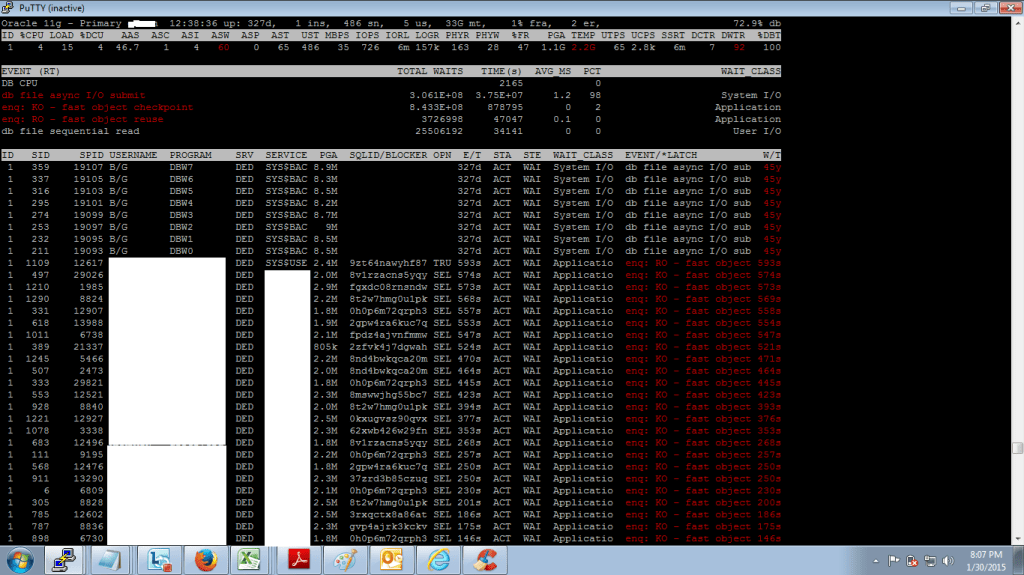Click the time value '878795'
Screen dimensions: 1024x575
tap(505, 107)
